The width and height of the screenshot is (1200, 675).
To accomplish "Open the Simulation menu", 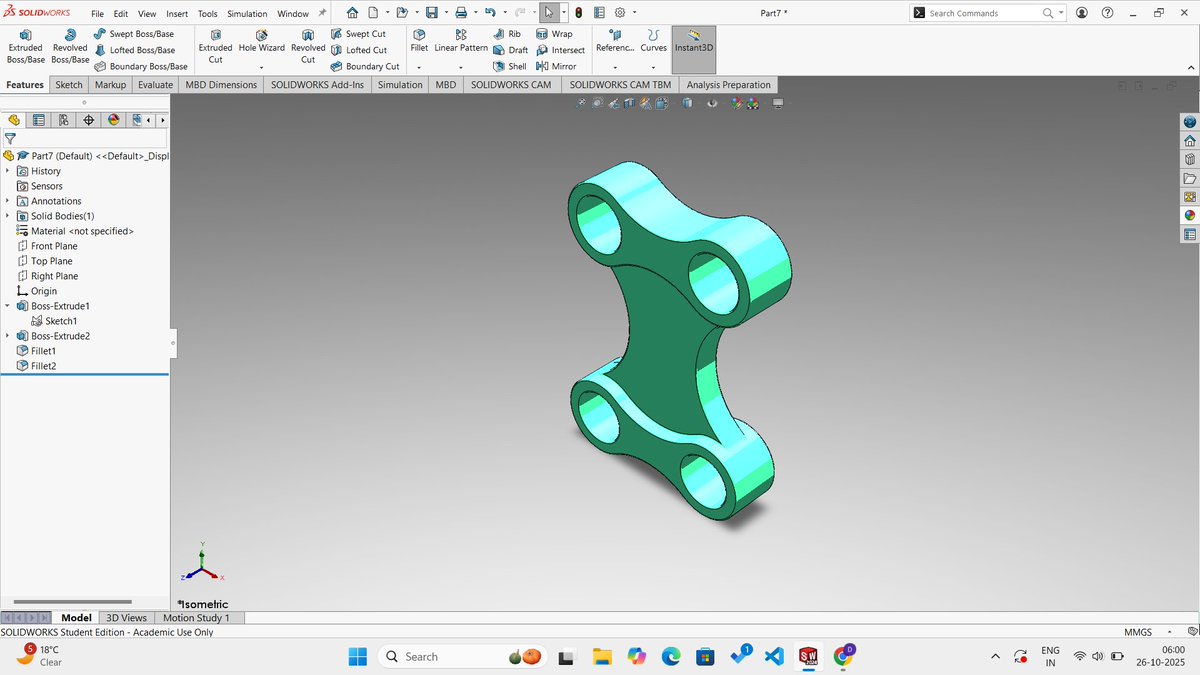I will coord(247,14).
